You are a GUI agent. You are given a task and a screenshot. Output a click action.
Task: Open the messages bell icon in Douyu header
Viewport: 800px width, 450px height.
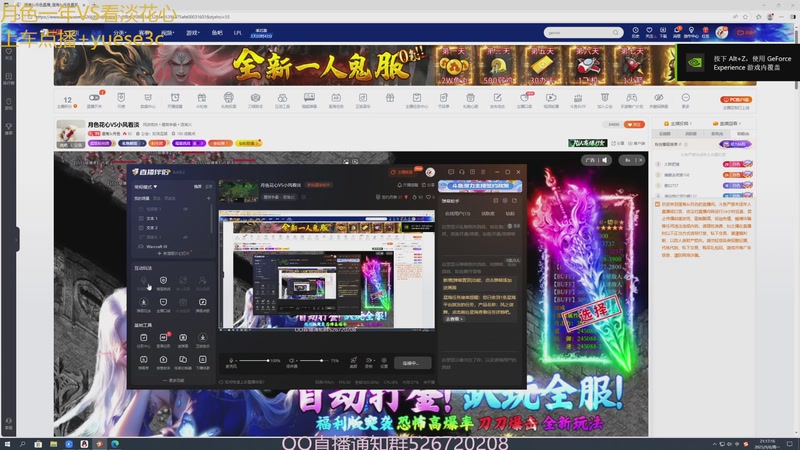pos(677,31)
